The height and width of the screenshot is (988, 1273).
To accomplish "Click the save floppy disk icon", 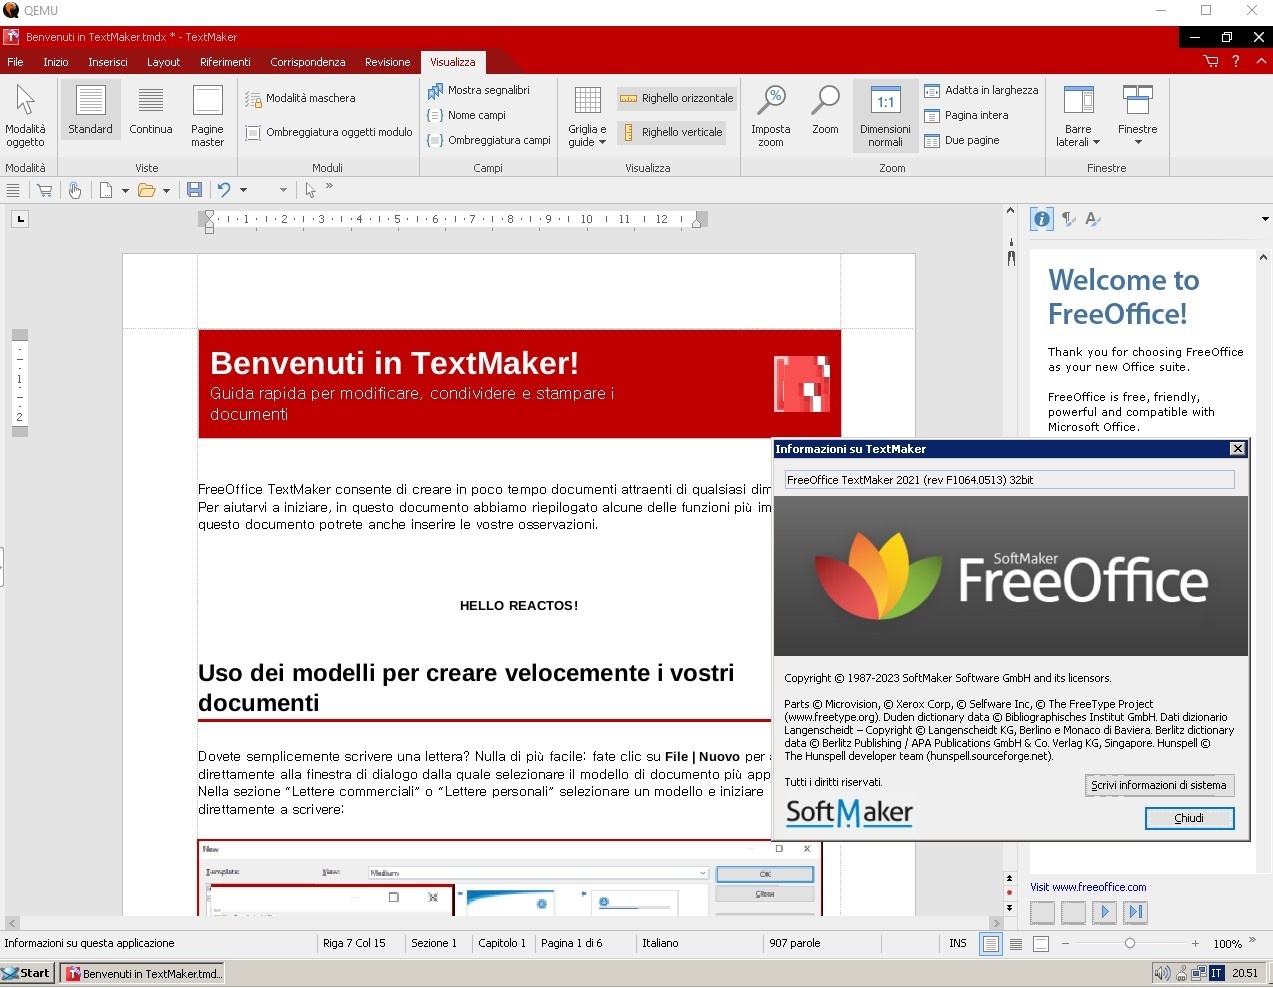I will pos(194,190).
